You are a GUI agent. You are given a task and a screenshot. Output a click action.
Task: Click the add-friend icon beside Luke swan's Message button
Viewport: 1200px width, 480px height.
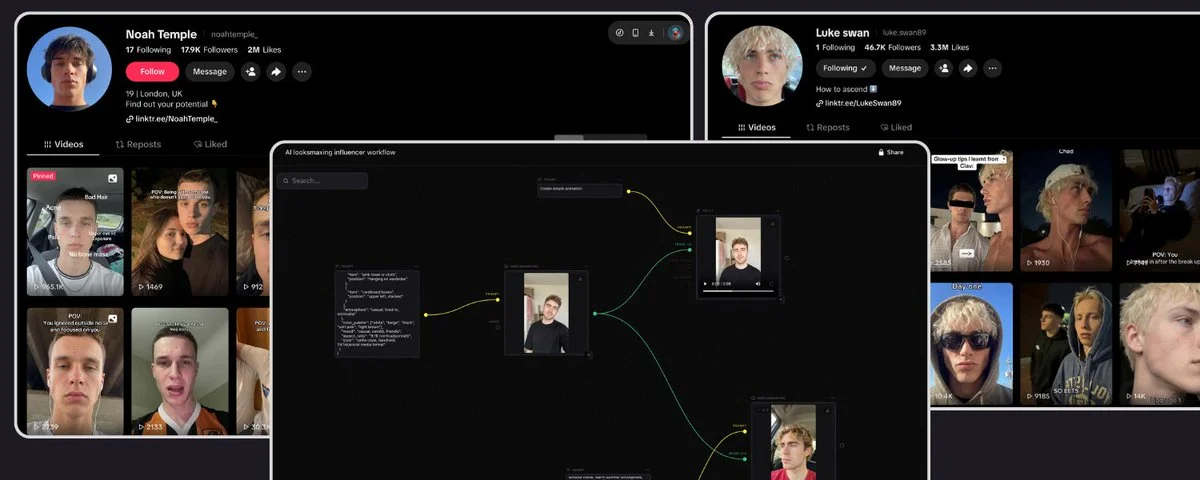[943, 68]
